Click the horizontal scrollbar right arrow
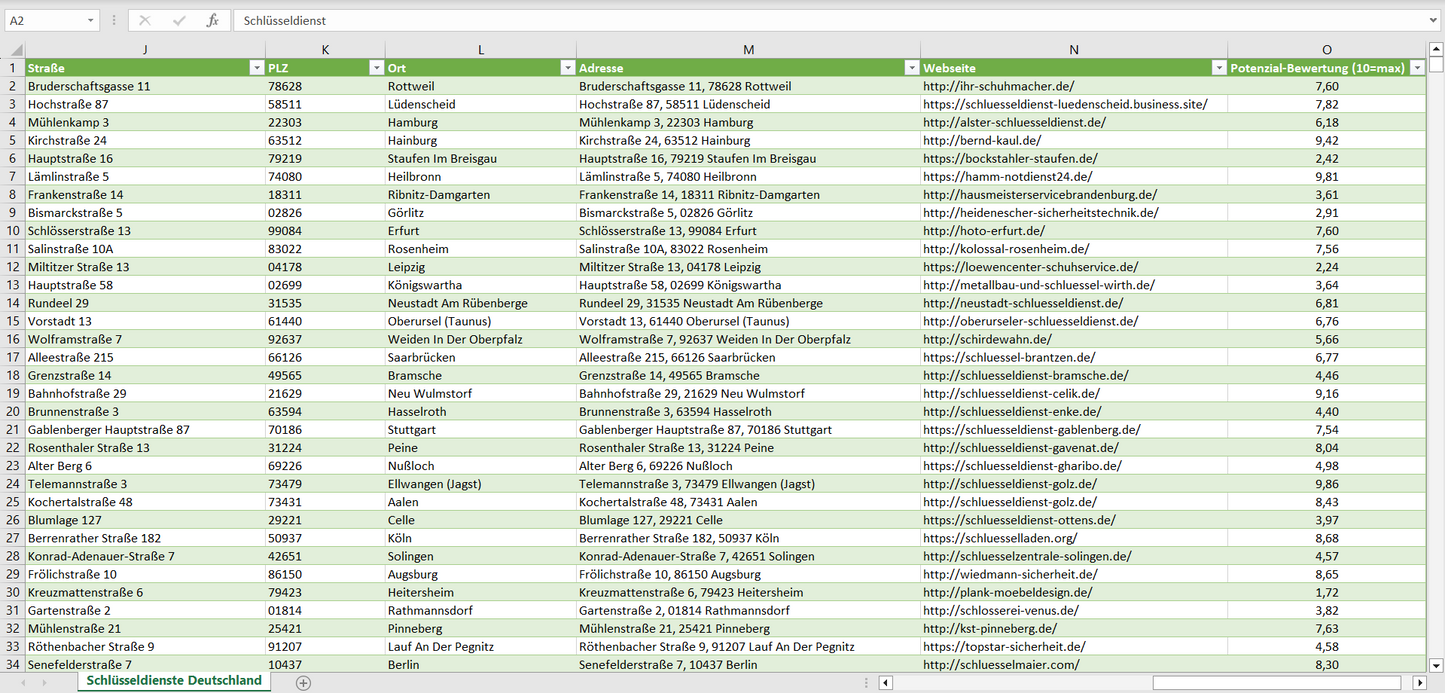 1419,683
